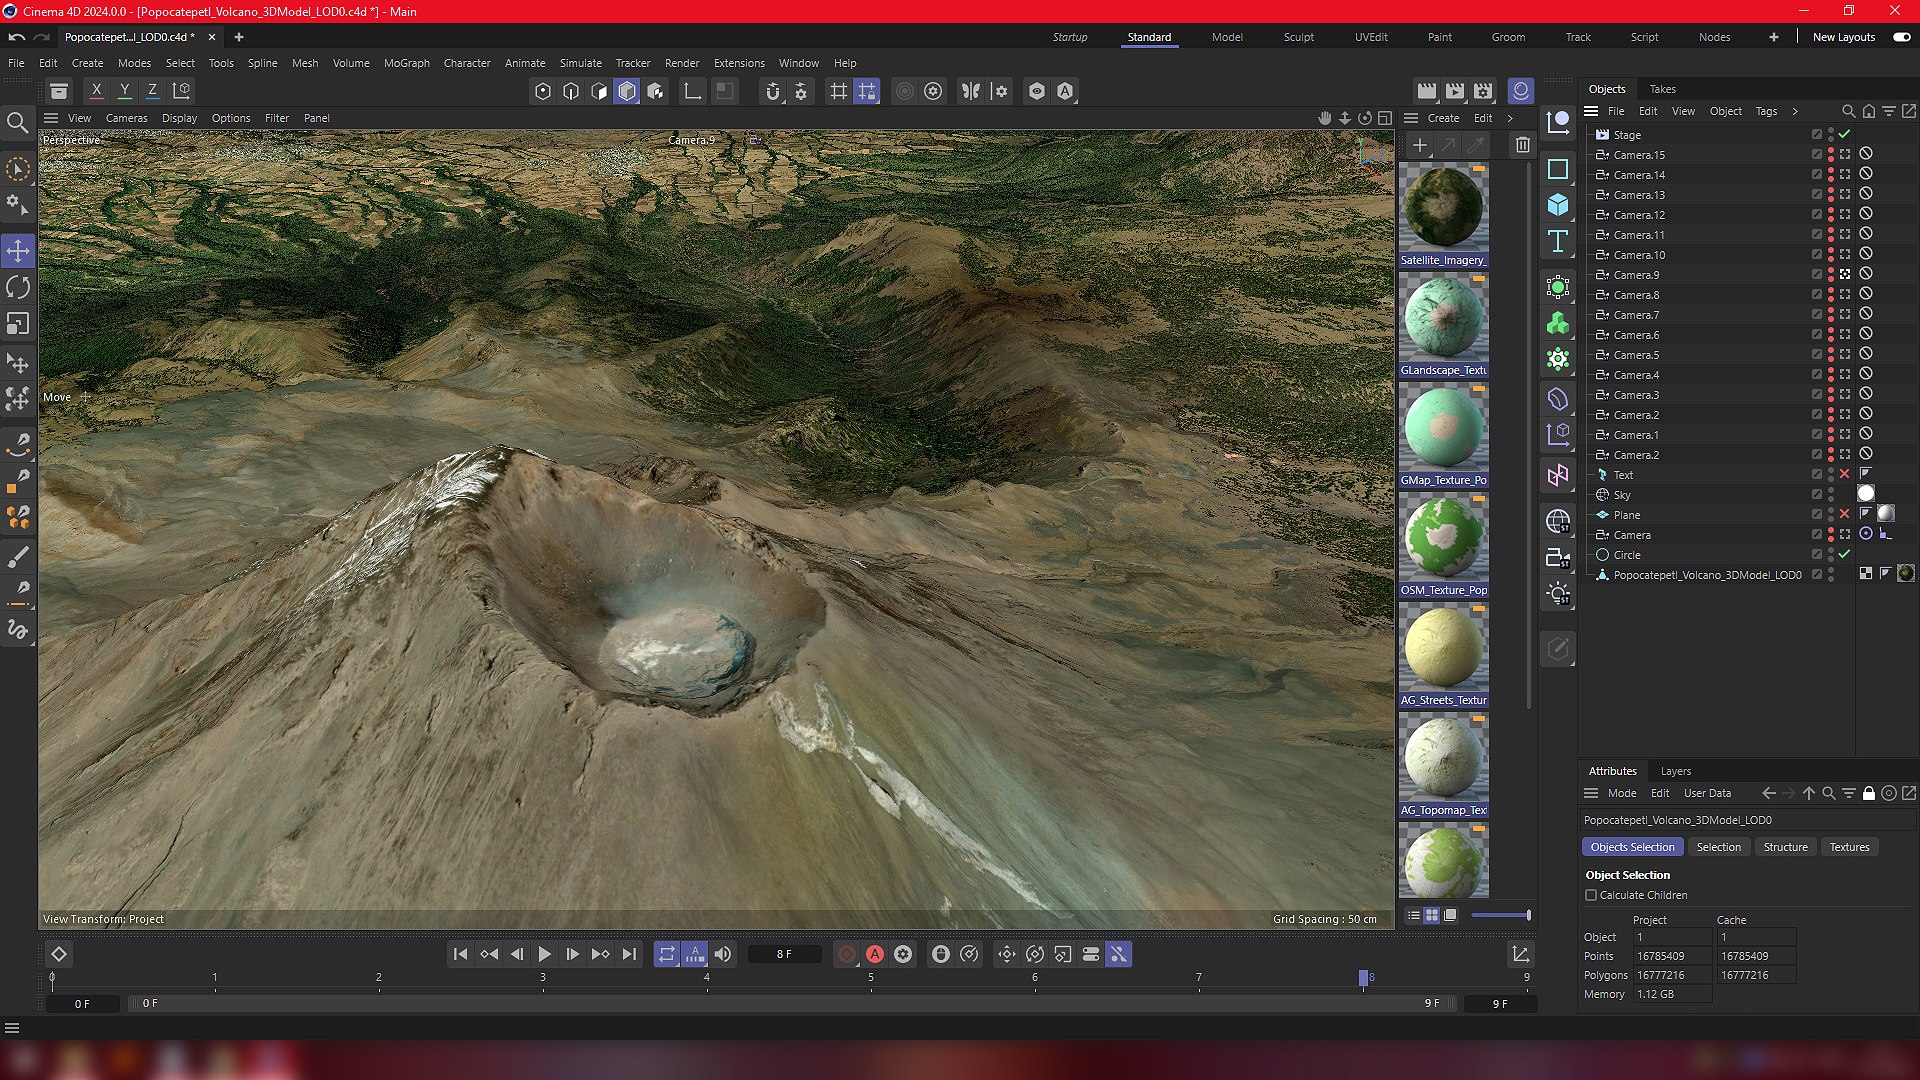Create new material with plus icon

tap(1419, 145)
